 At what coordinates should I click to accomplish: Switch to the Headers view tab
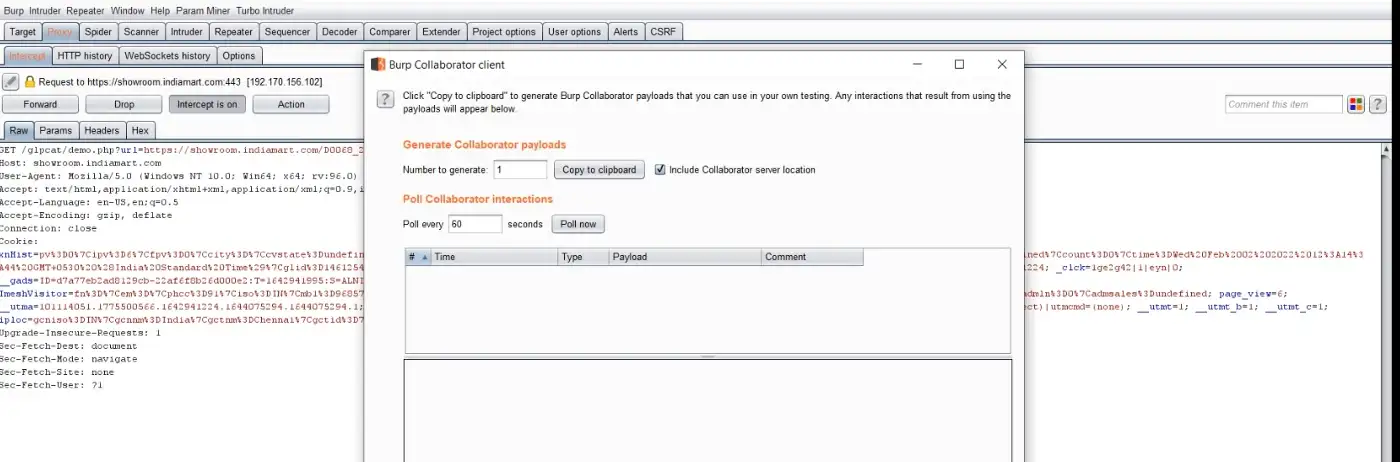(x=102, y=130)
